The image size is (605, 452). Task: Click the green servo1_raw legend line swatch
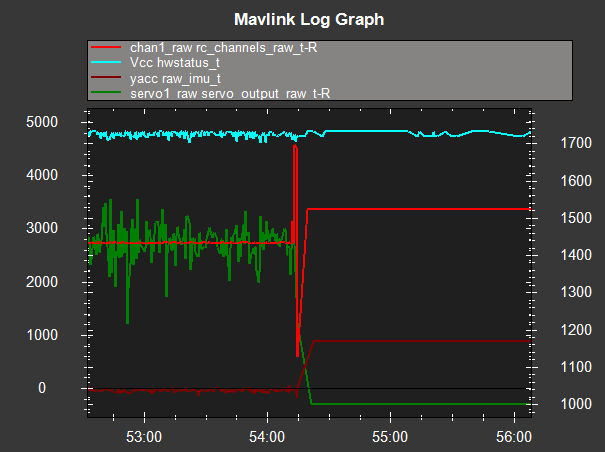106,93
